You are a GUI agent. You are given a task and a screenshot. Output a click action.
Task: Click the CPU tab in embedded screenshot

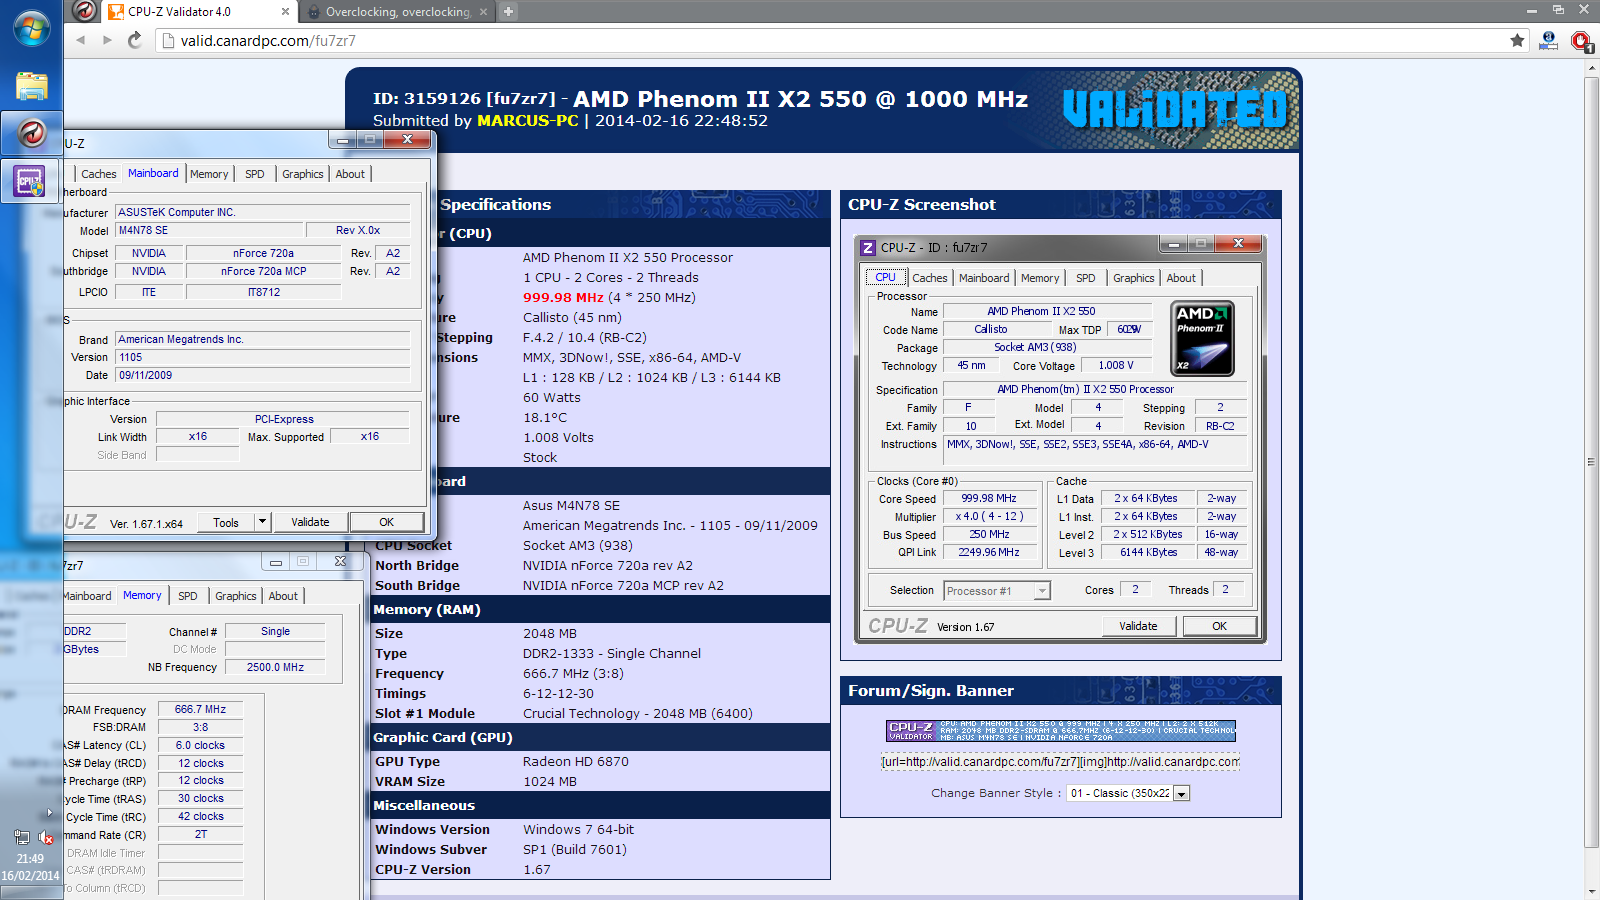coord(886,277)
